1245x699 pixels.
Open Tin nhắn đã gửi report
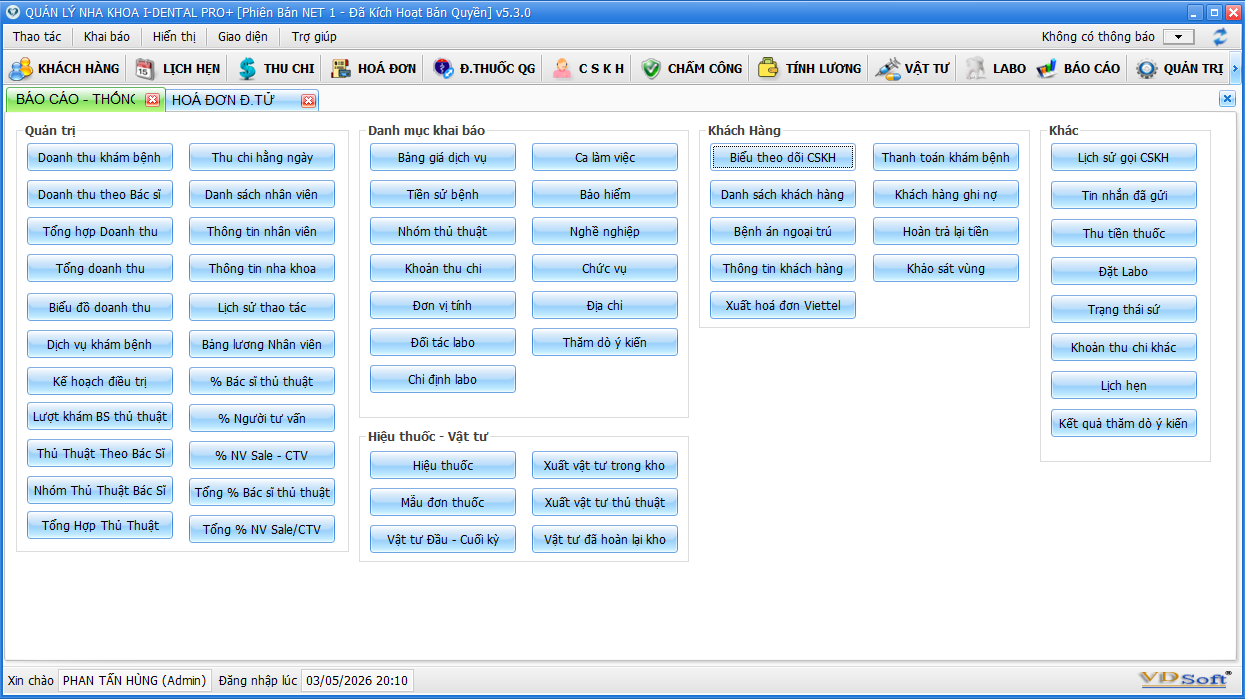1124,195
